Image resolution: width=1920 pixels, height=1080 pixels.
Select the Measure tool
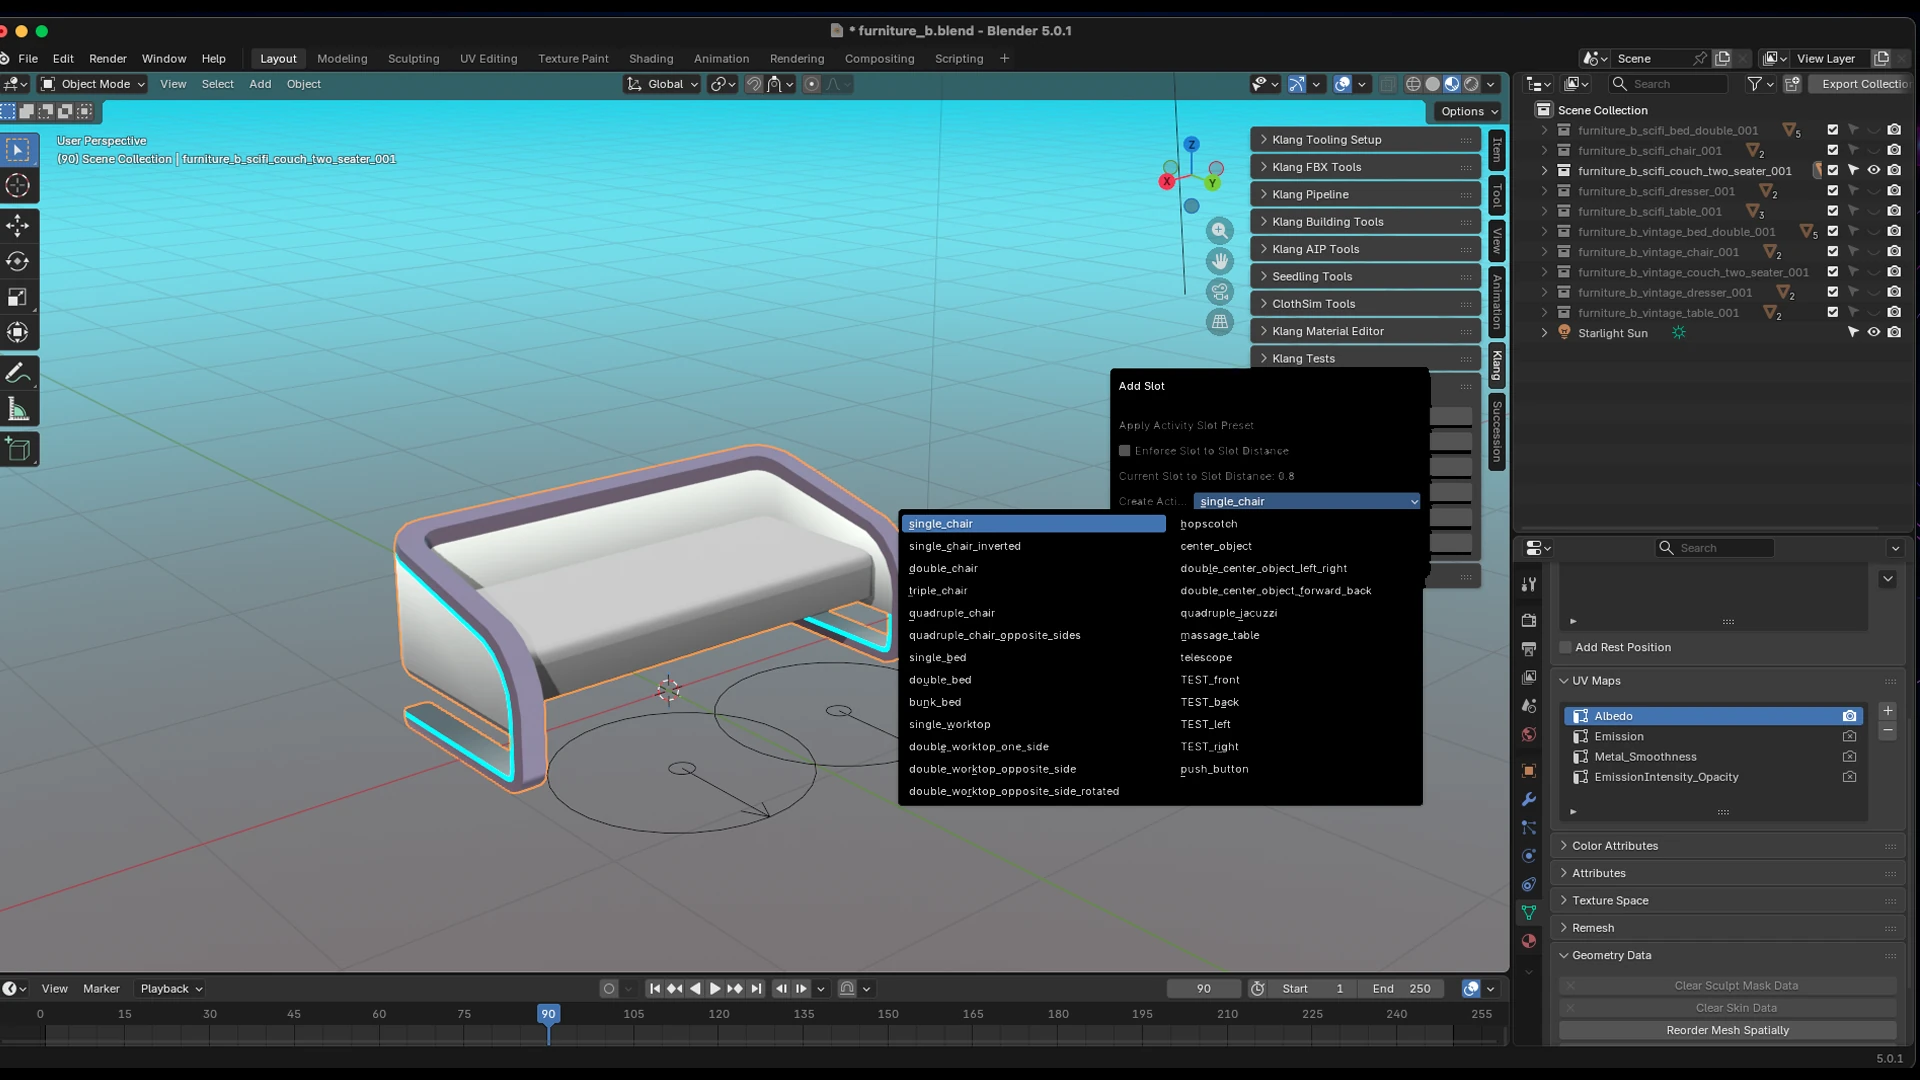[18, 409]
